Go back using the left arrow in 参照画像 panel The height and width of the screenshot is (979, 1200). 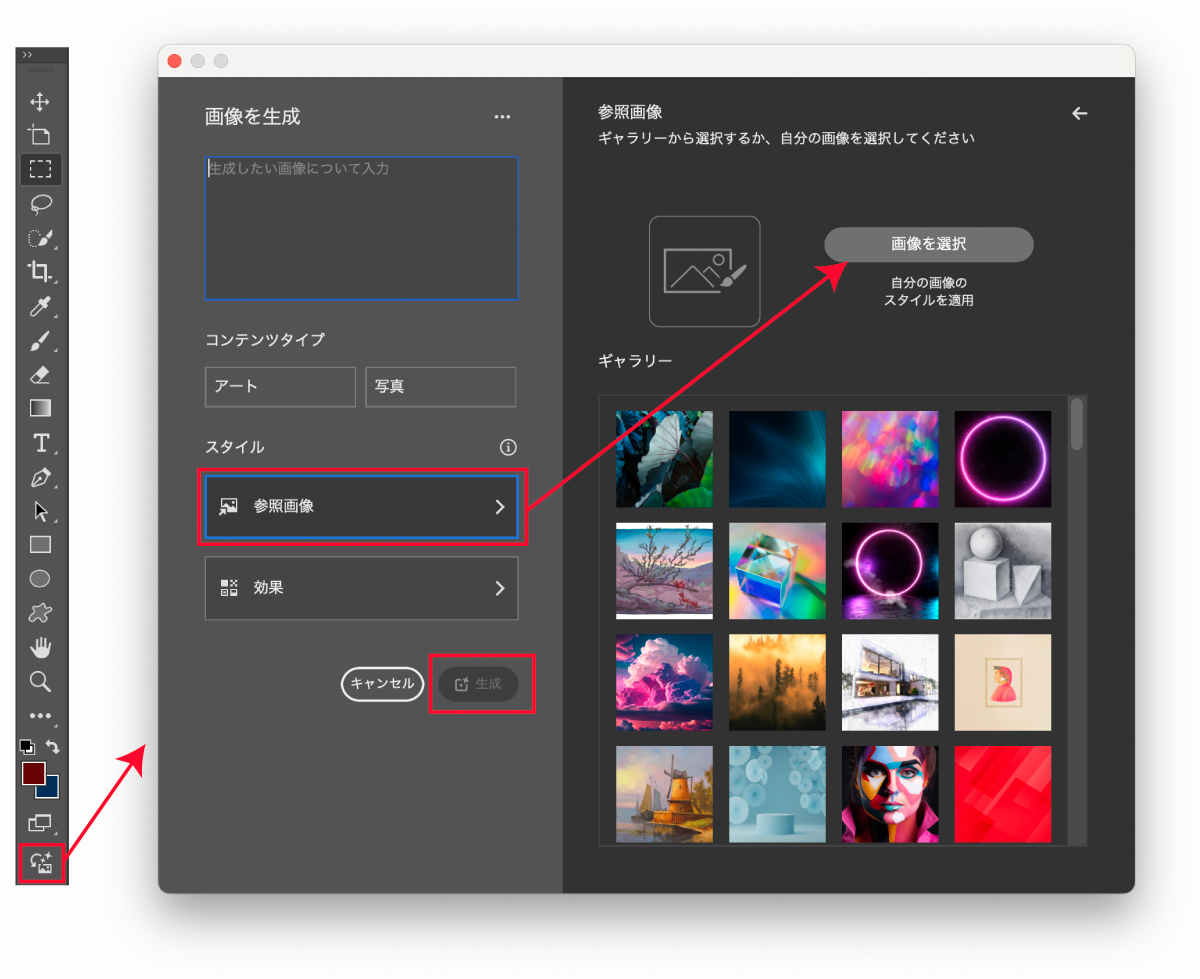tap(1079, 114)
